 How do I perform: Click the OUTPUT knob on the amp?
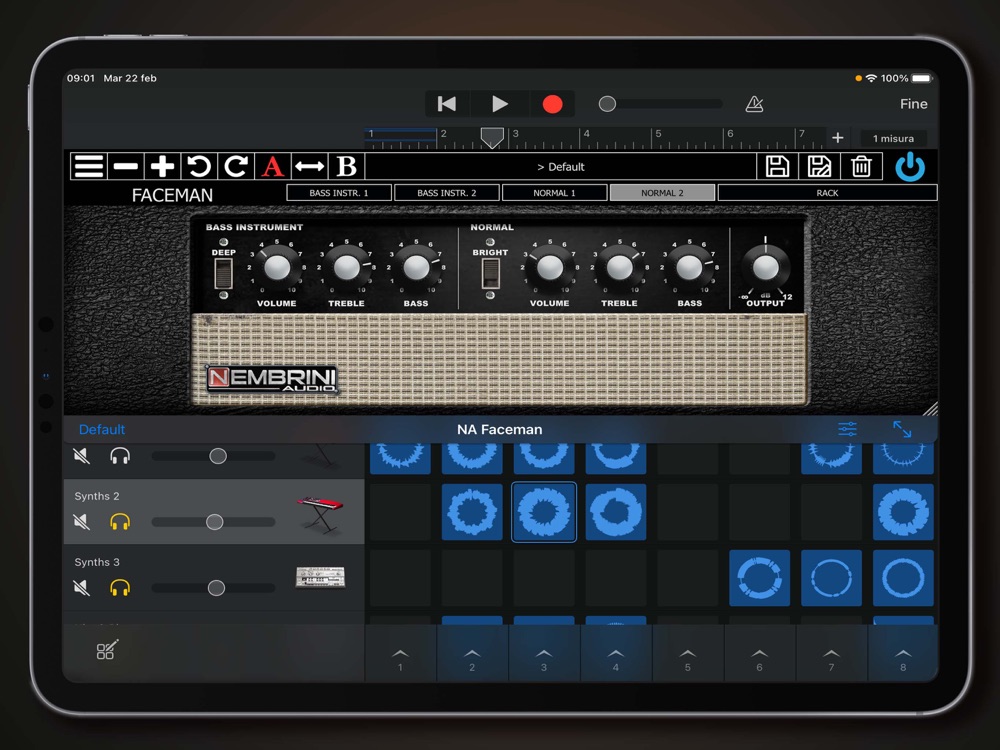click(x=765, y=268)
